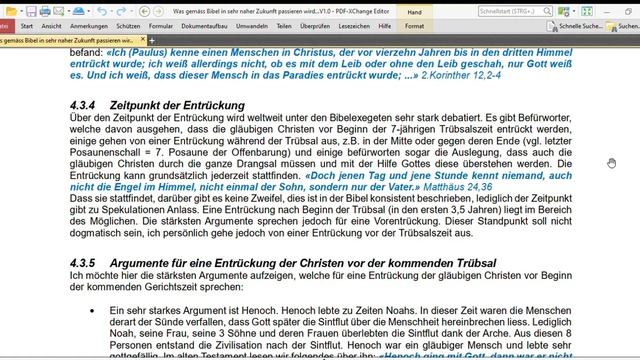Open the Lesezeichen ribbon tab
Image resolution: width=640 pixels, height=360 pixels.
tap(354, 26)
